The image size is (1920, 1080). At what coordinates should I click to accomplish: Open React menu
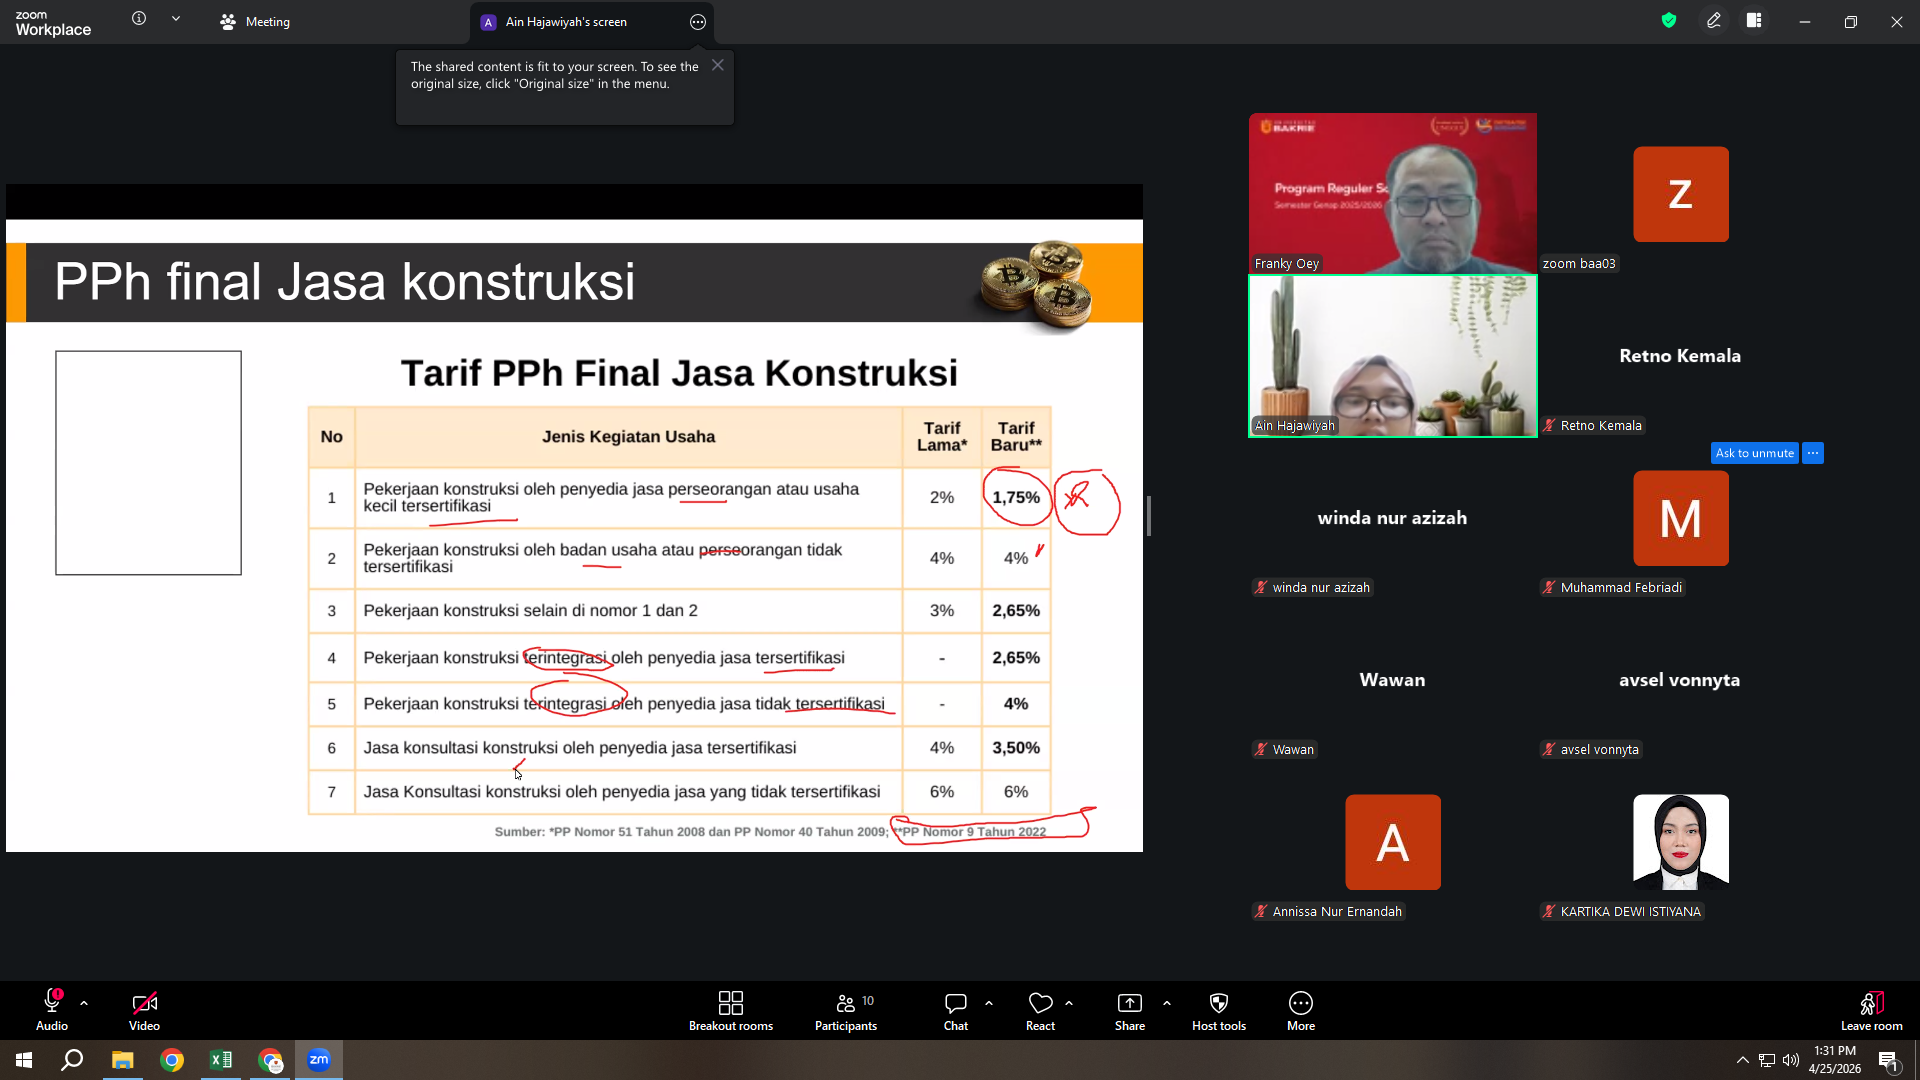[1040, 1010]
